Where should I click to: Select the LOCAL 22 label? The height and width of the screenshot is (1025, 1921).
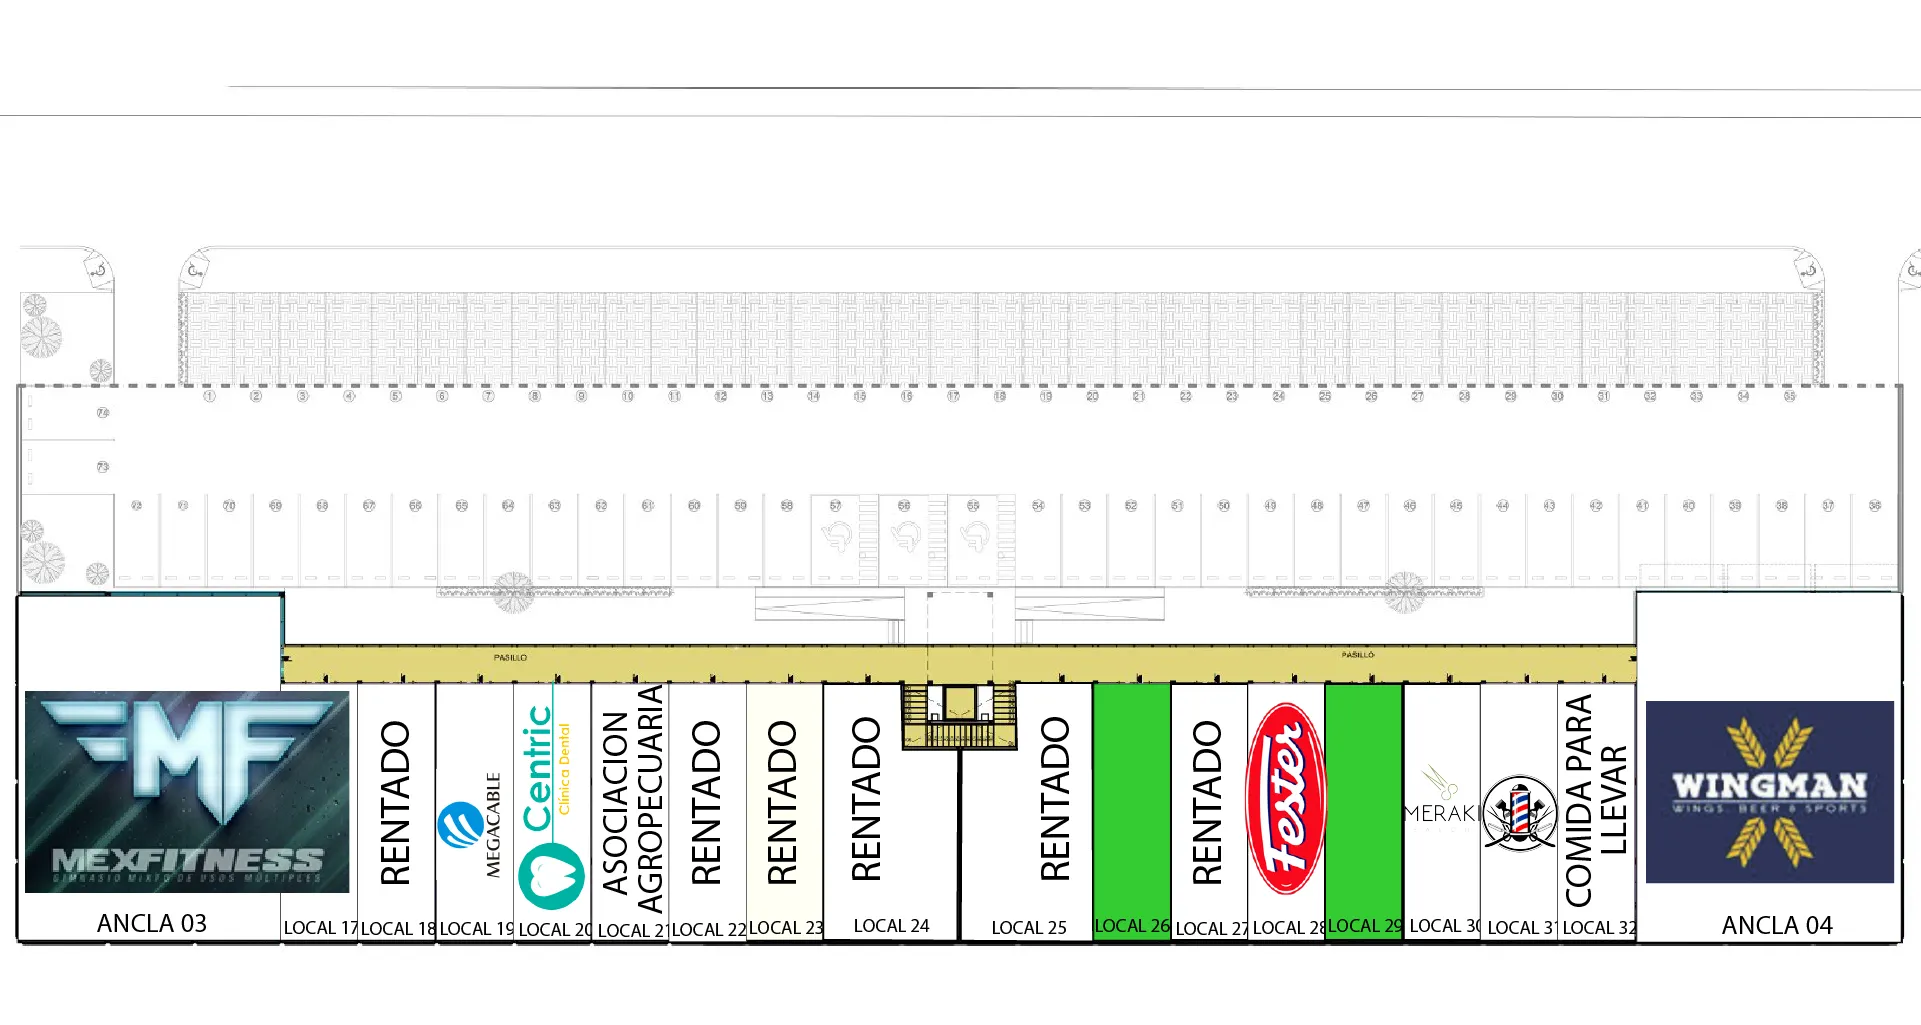[x=709, y=929]
